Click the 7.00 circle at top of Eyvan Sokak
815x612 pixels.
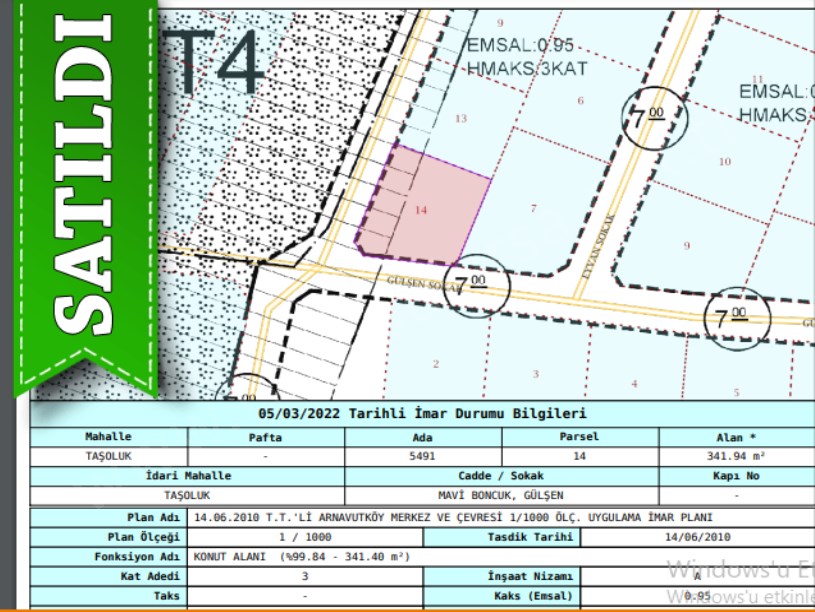pos(653,115)
